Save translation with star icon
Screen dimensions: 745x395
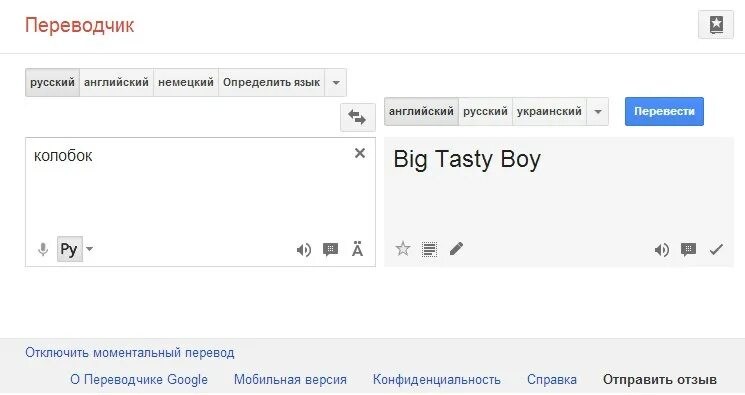coord(402,249)
